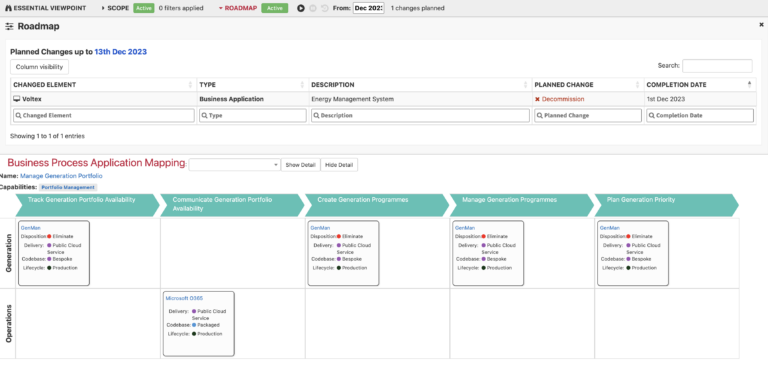Click the Hide Detail button

pos(339,165)
